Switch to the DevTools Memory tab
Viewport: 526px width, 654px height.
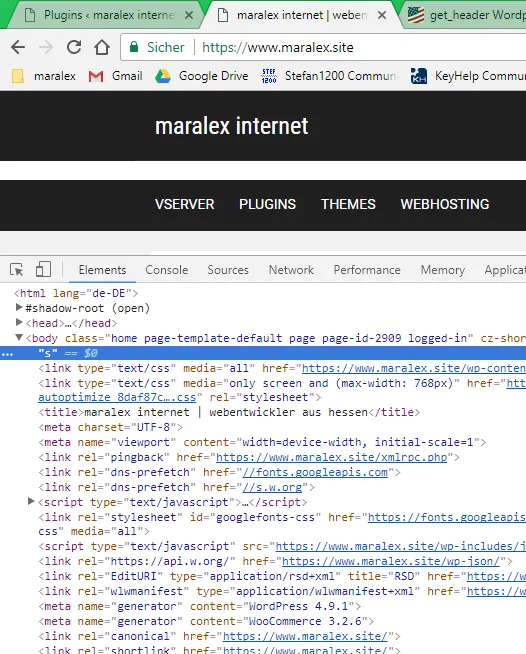[x=443, y=270]
